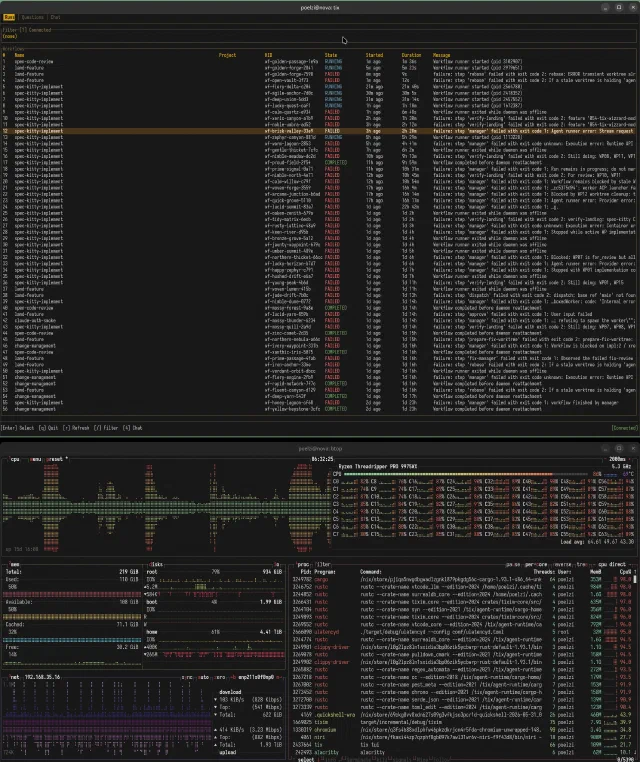Select the uiatencyd root process row
The width and height of the screenshot is (640, 762).
[462, 632]
